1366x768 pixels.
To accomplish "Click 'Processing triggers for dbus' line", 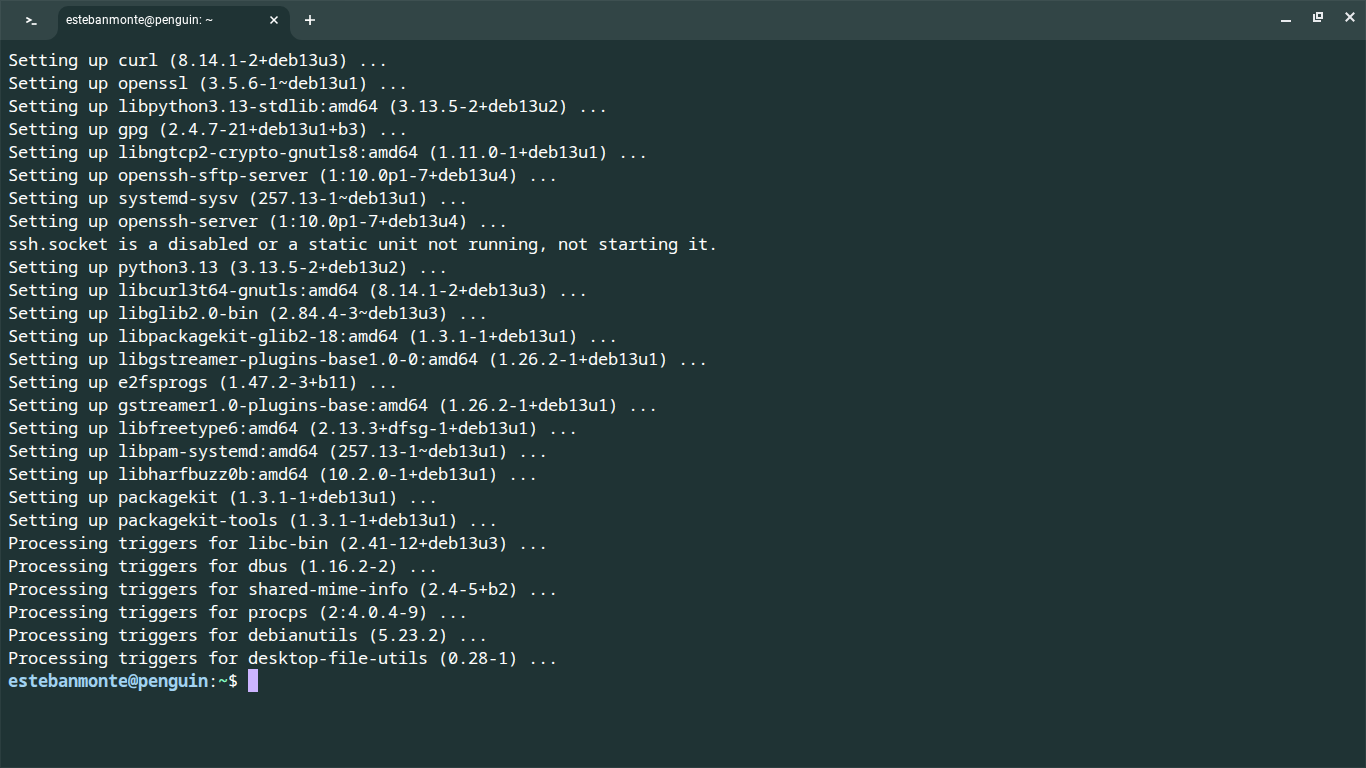I will 223,566.
